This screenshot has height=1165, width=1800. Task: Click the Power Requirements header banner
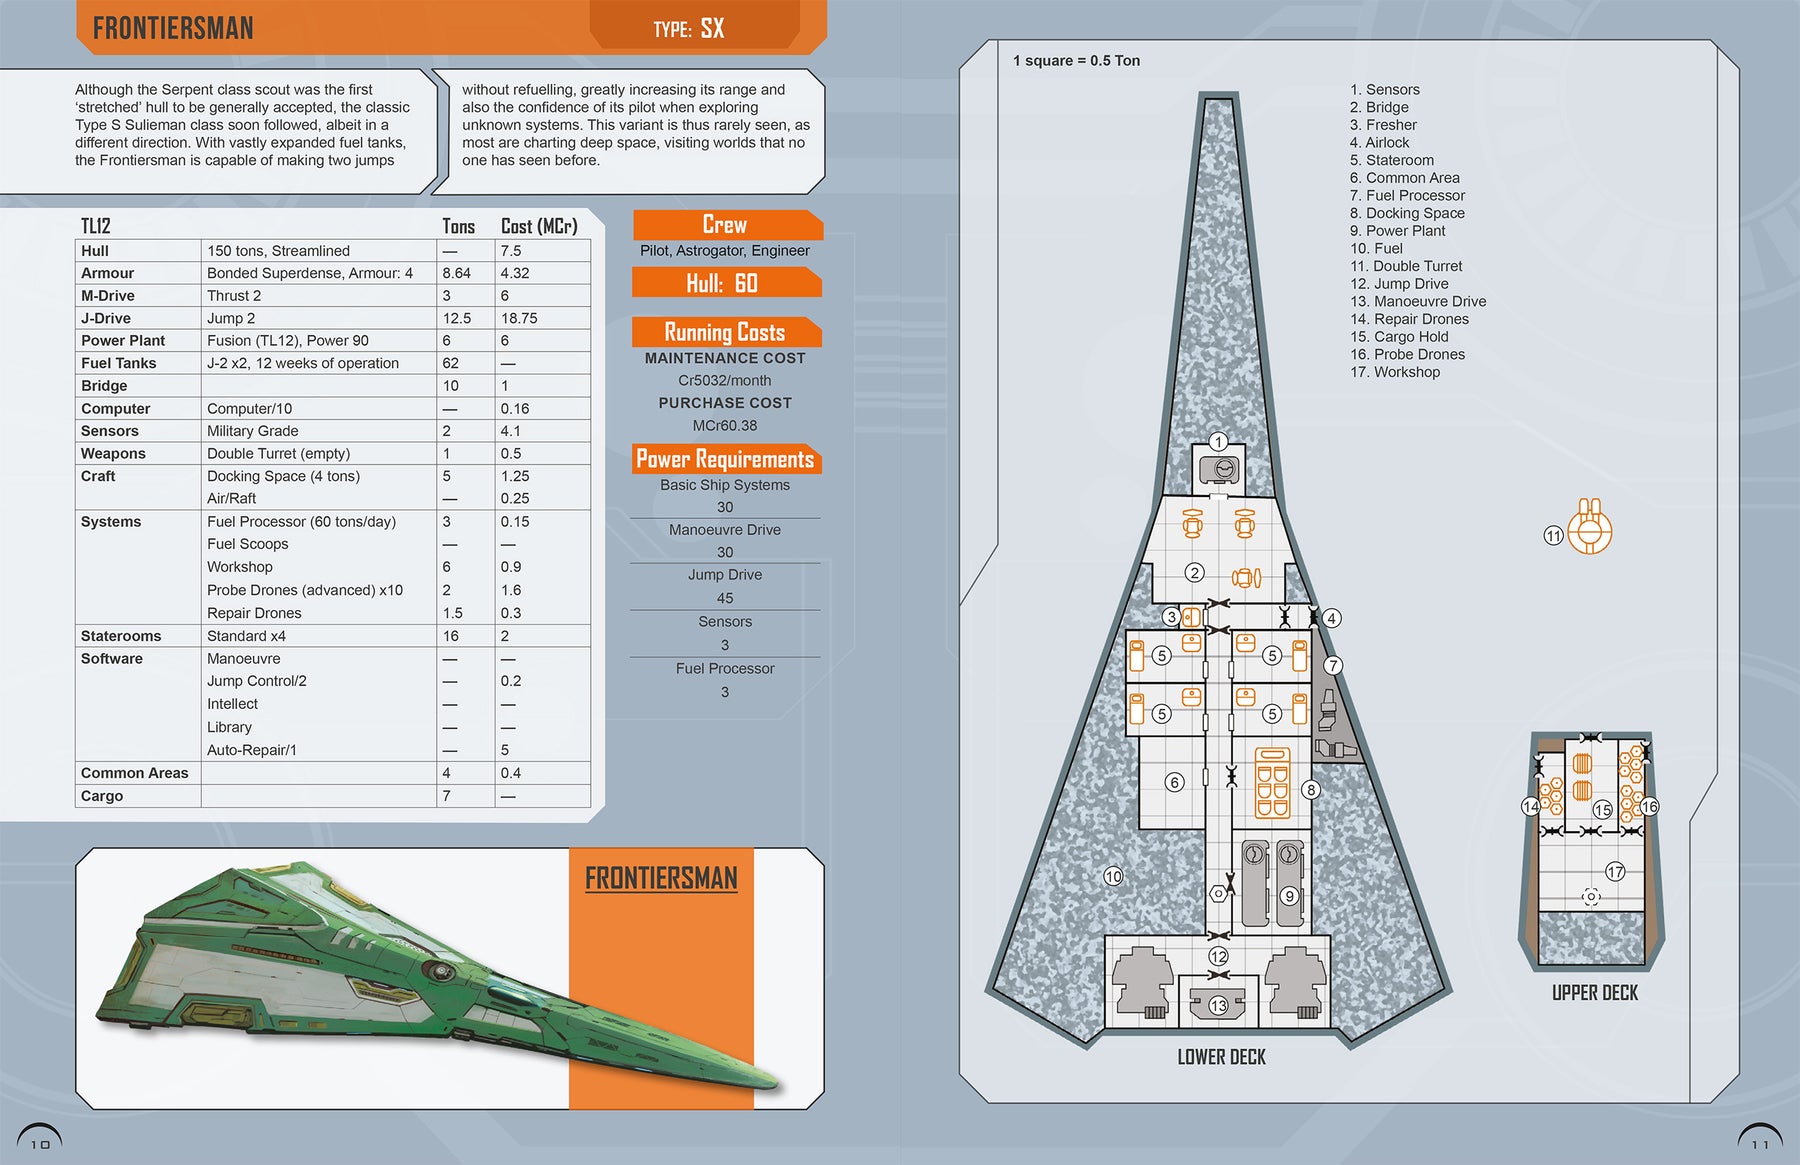pyautogui.click(x=726, y=459)
